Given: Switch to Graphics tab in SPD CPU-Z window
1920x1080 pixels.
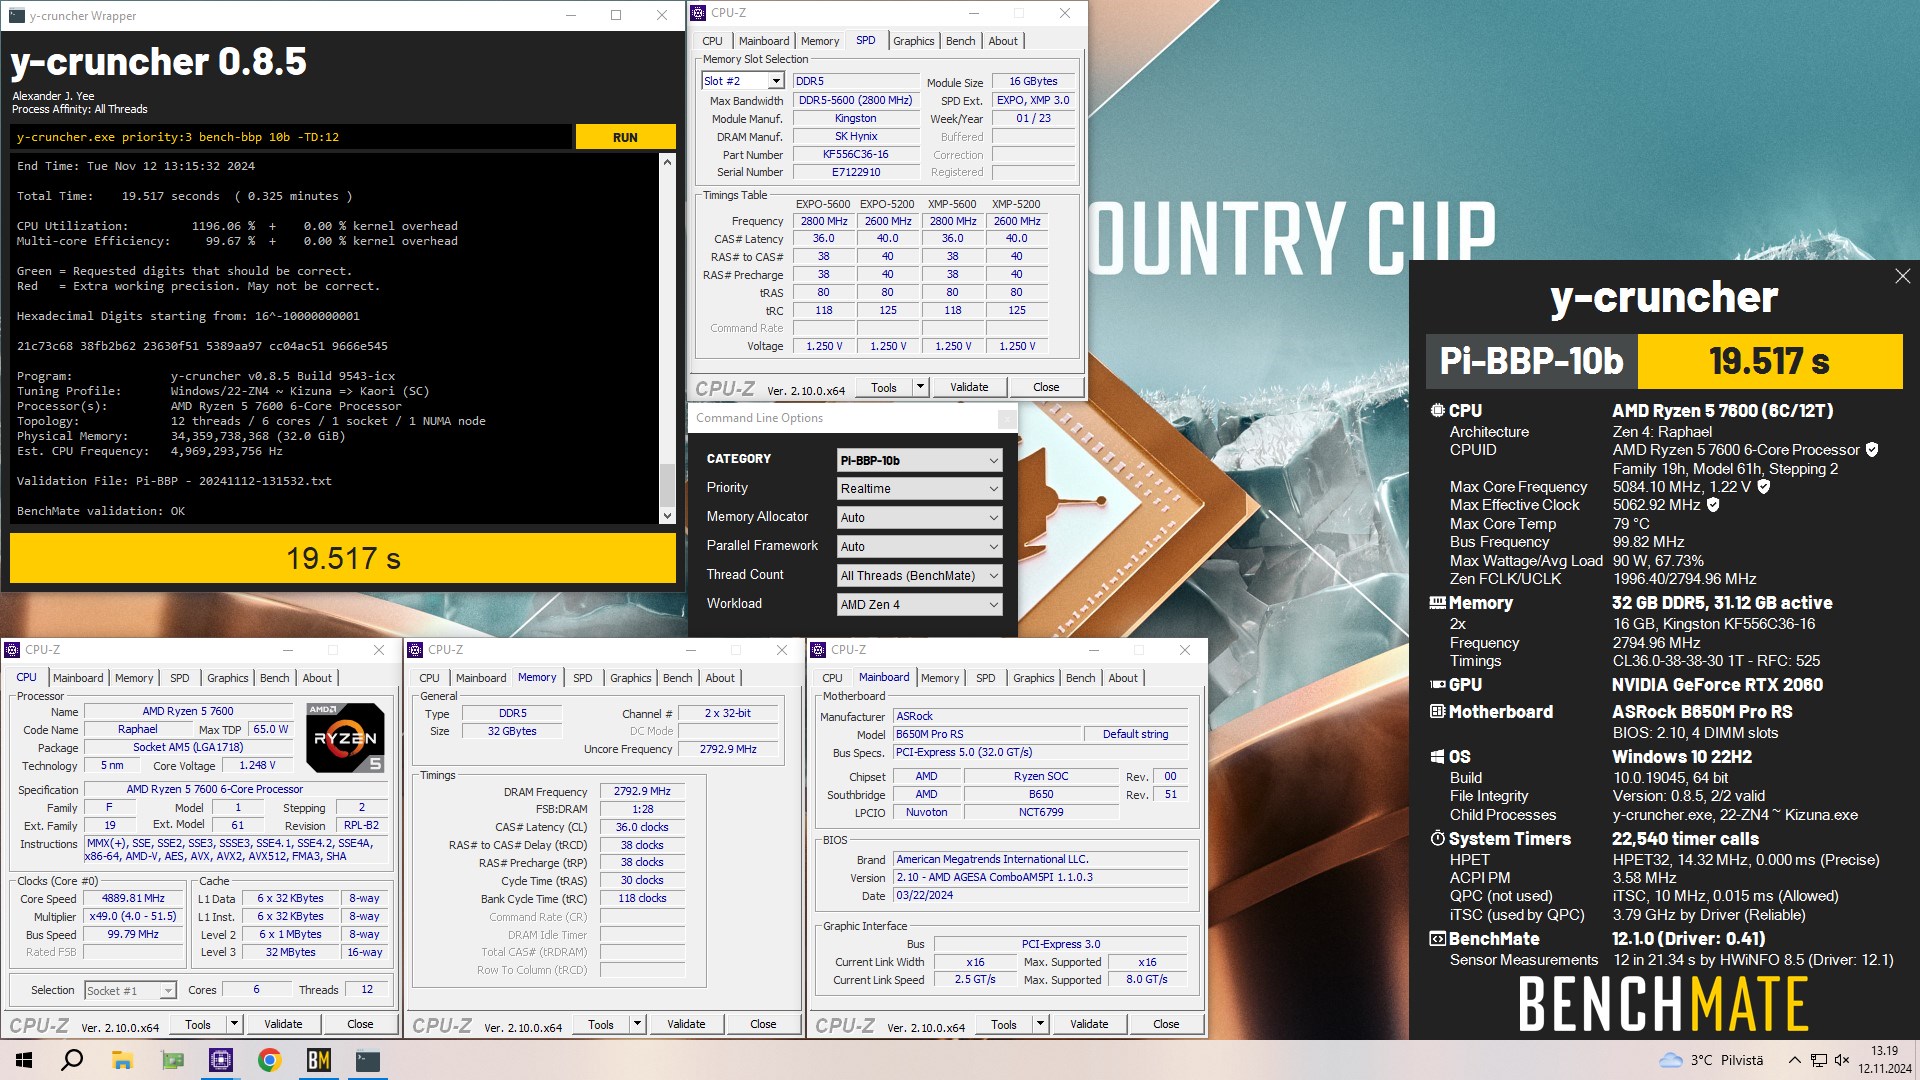Looking at the screenshot, I should [x=913, y=41].
